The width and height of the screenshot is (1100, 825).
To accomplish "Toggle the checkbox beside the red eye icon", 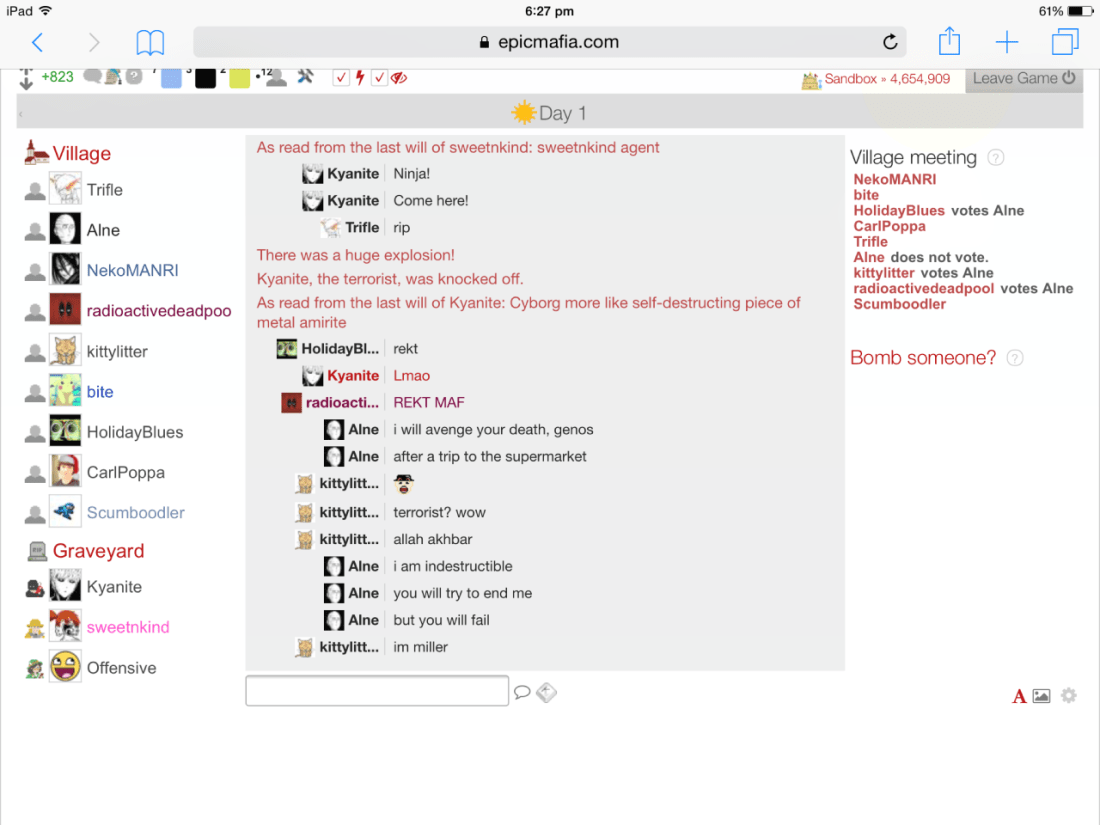I will coord(379,78).
